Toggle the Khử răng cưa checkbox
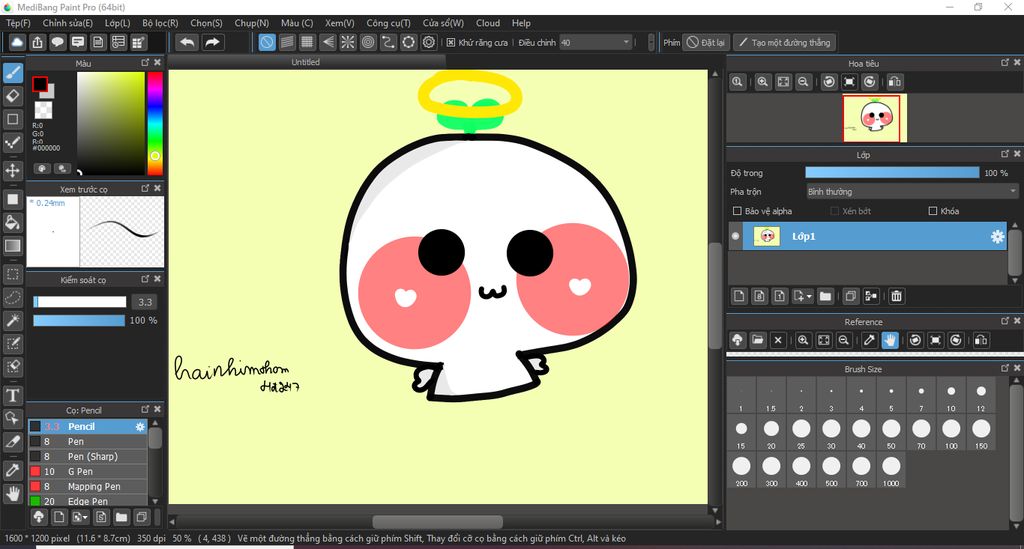The image size is (1024, 549). (451, 42)
